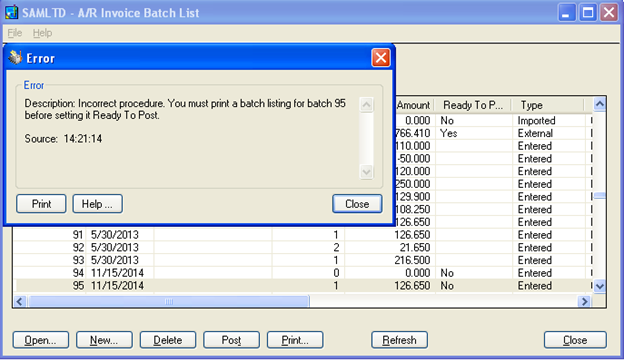Maximize the A/R Invoice Batch List window
Image resolution: width=624 pixels, height=362 pixels.
click(588, 13)
